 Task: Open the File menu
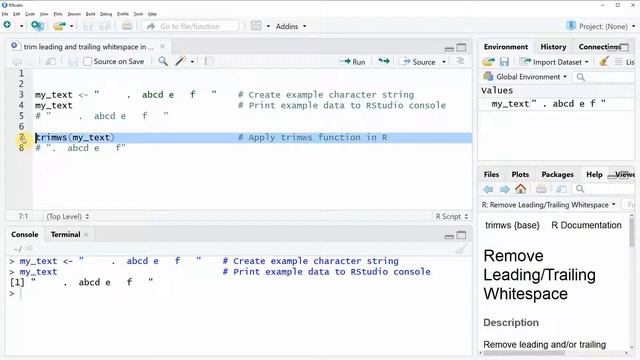[5, 14]
